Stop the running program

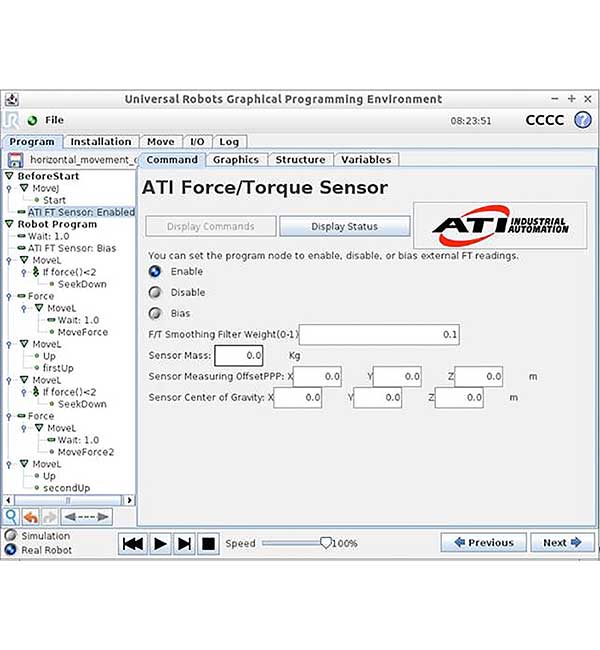[208, 543]
